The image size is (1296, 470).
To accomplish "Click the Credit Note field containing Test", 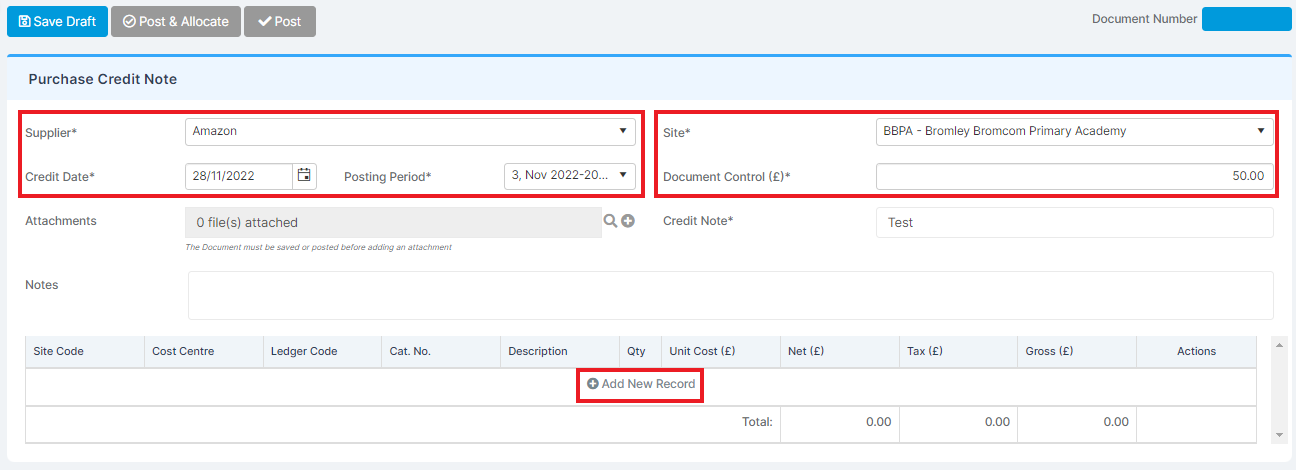I will [1075, 223].
